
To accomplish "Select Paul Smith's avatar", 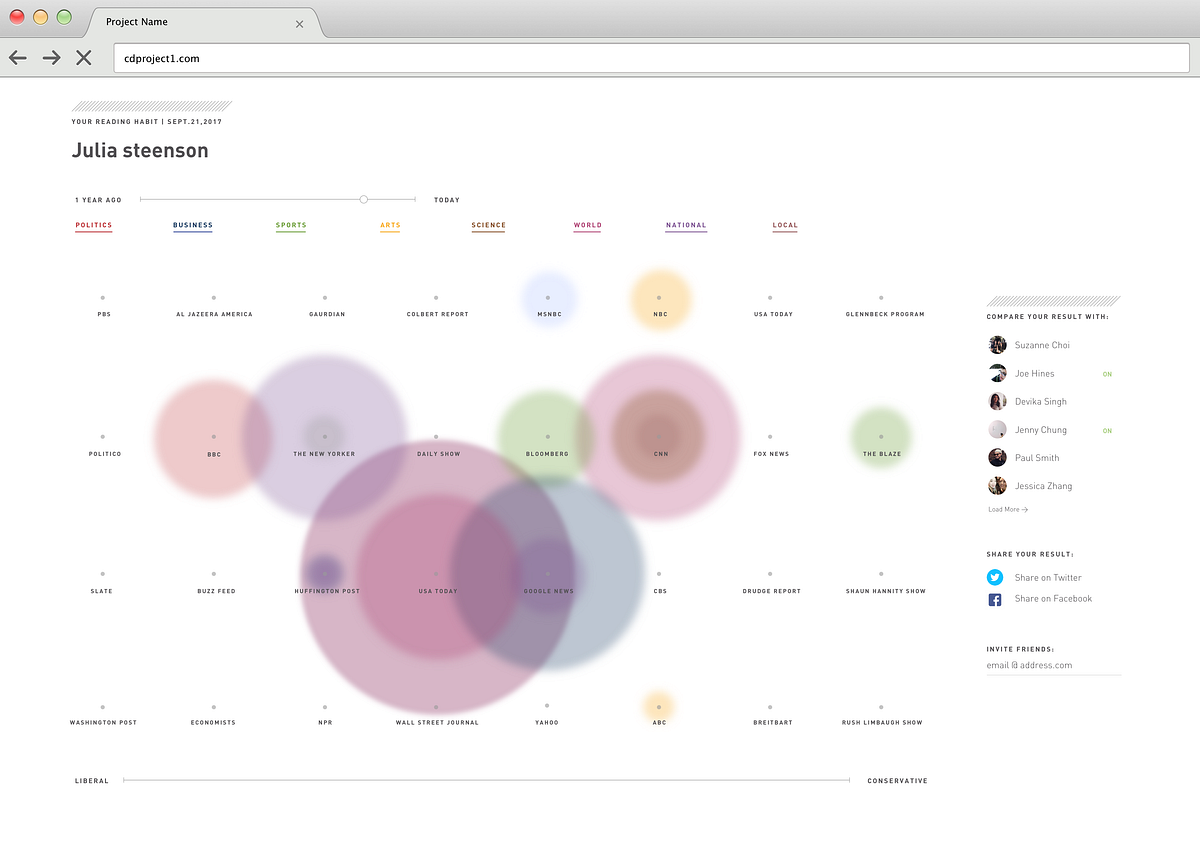I will (x=997, y=457).
